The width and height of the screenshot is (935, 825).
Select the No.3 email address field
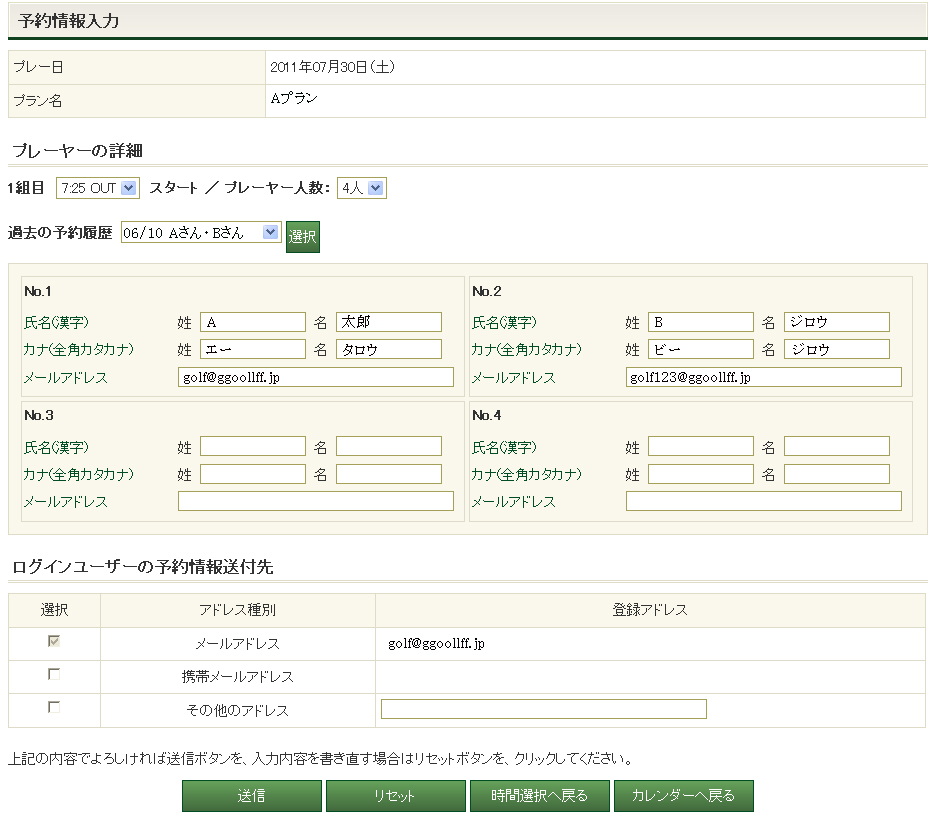[315, 501]
